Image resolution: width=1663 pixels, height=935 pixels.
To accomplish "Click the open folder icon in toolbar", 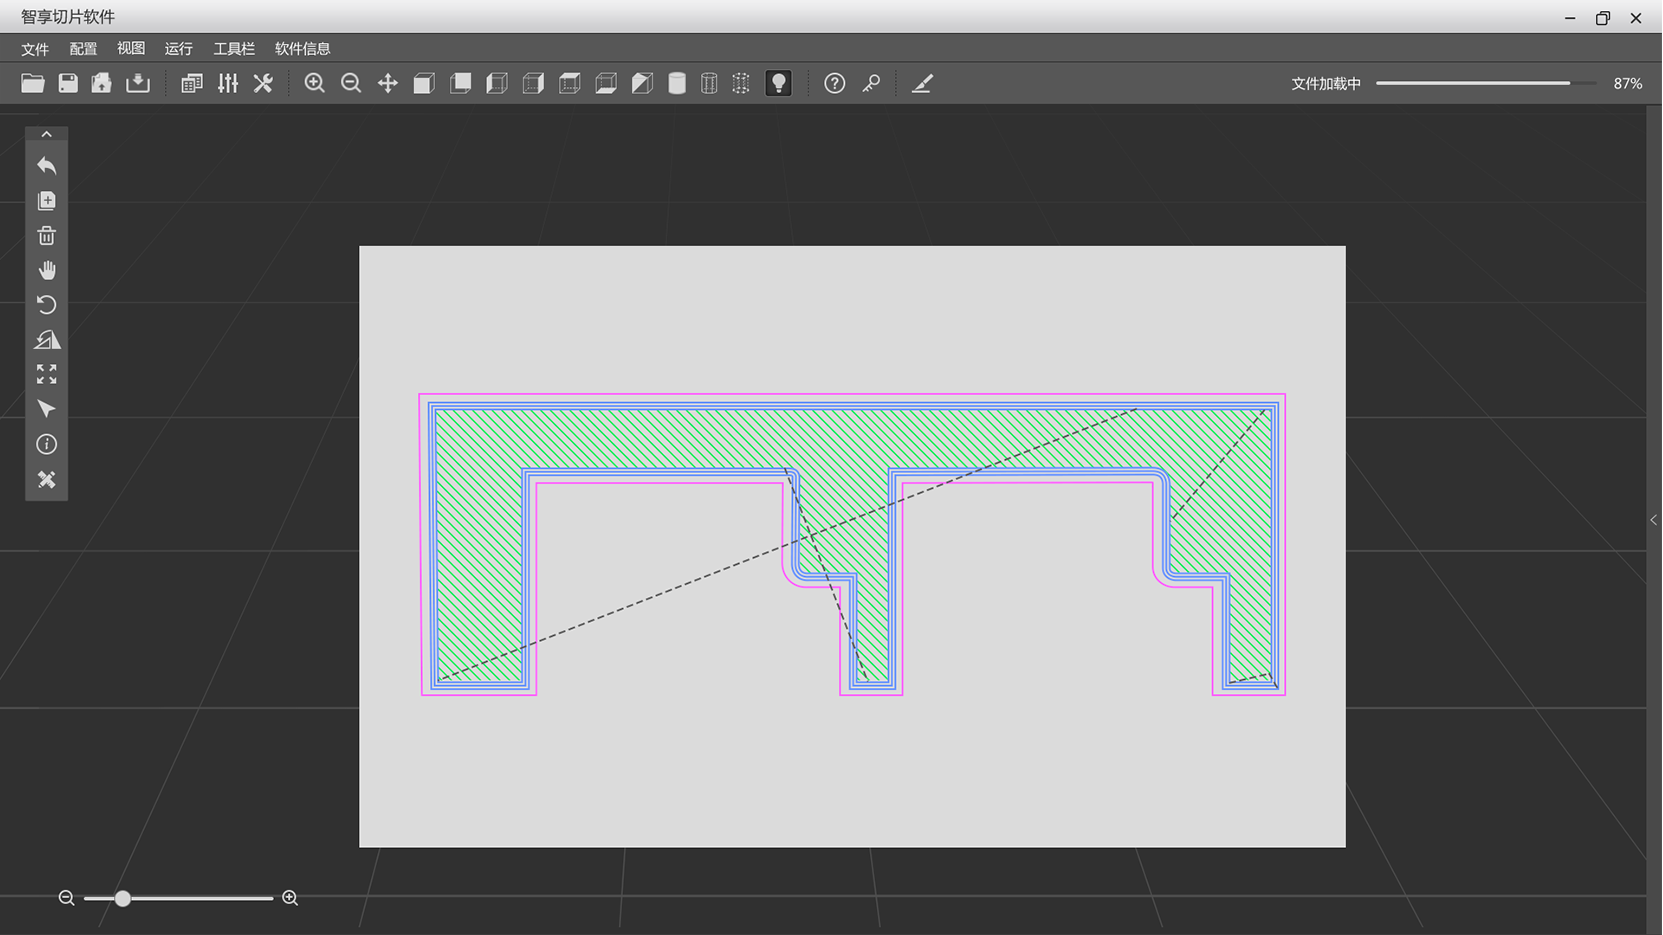I will tap(32, 84).
